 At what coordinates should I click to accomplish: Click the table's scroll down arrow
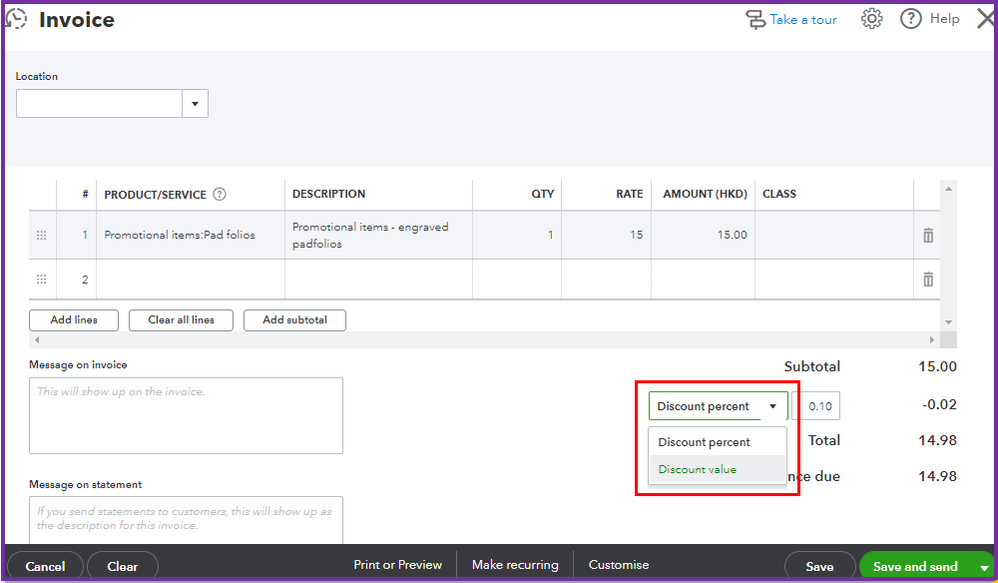948,323
